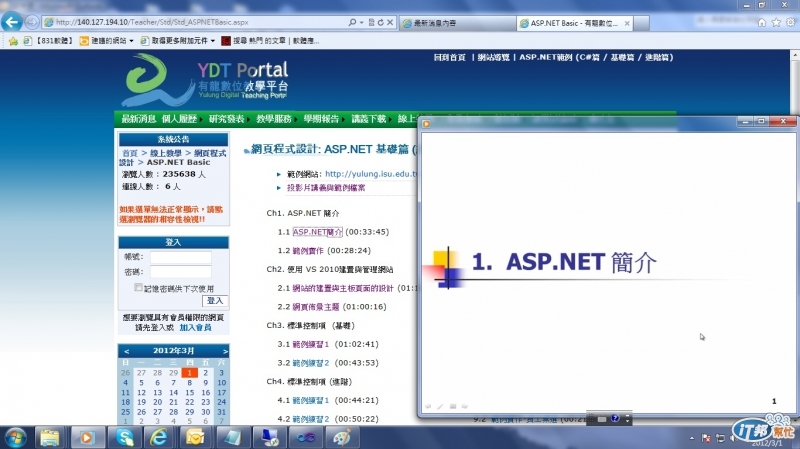
Task: Open the address bar search dropdown arrow
Action: point(361,22)
